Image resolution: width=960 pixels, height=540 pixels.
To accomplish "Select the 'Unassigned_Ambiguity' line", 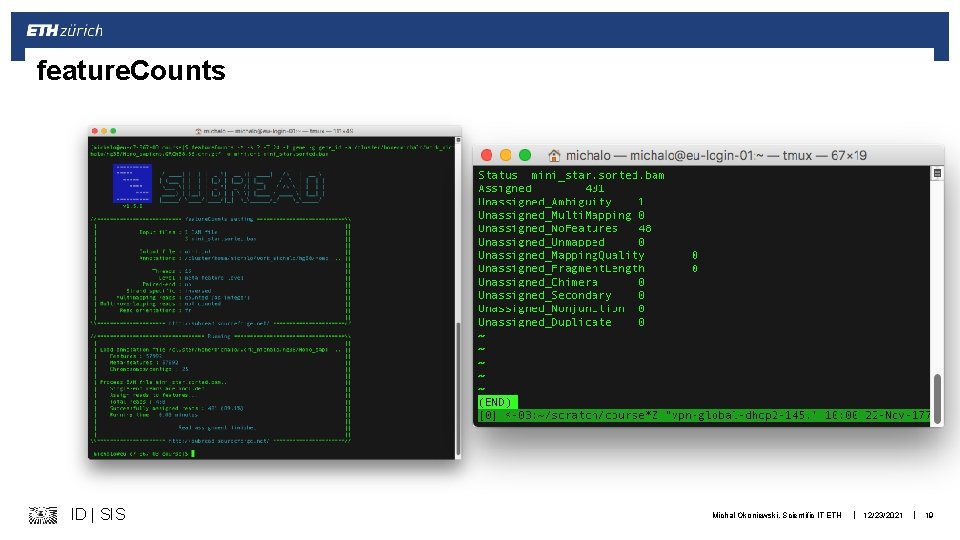I will [561, 202].
